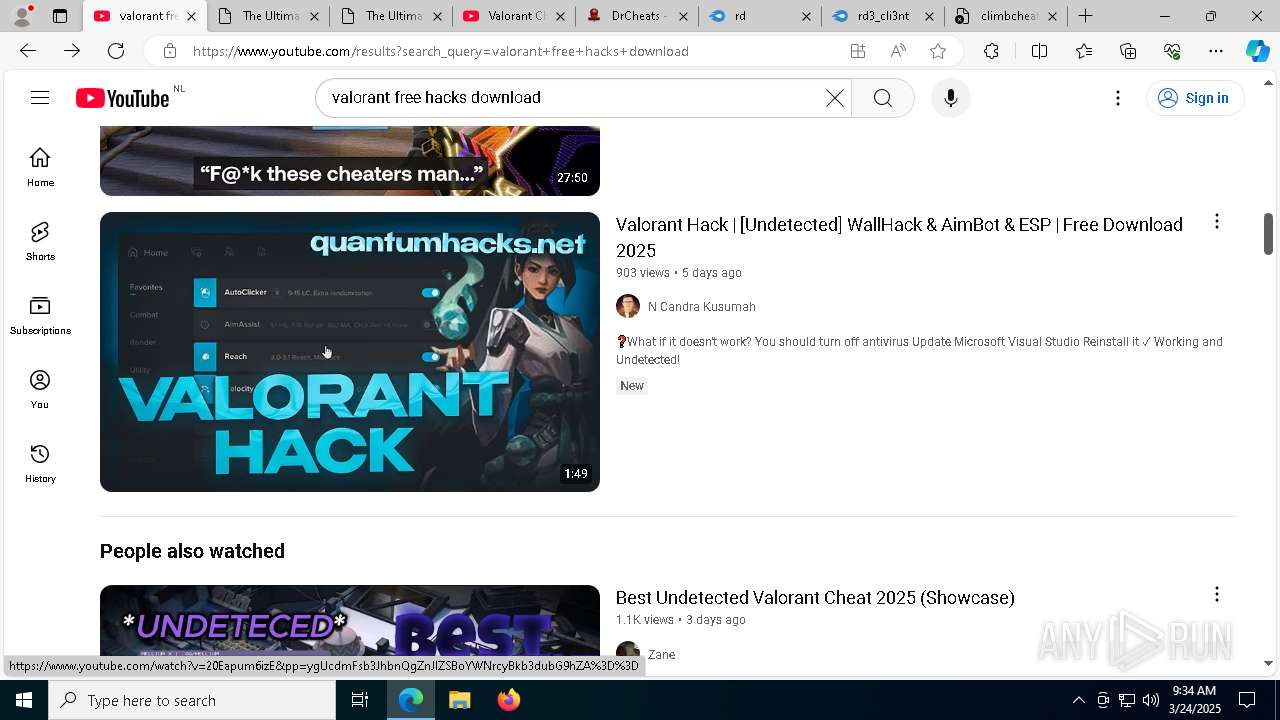Open notification center on taskbar
This screenshot has width=1280, height=720.
[x=1247, y=700]
